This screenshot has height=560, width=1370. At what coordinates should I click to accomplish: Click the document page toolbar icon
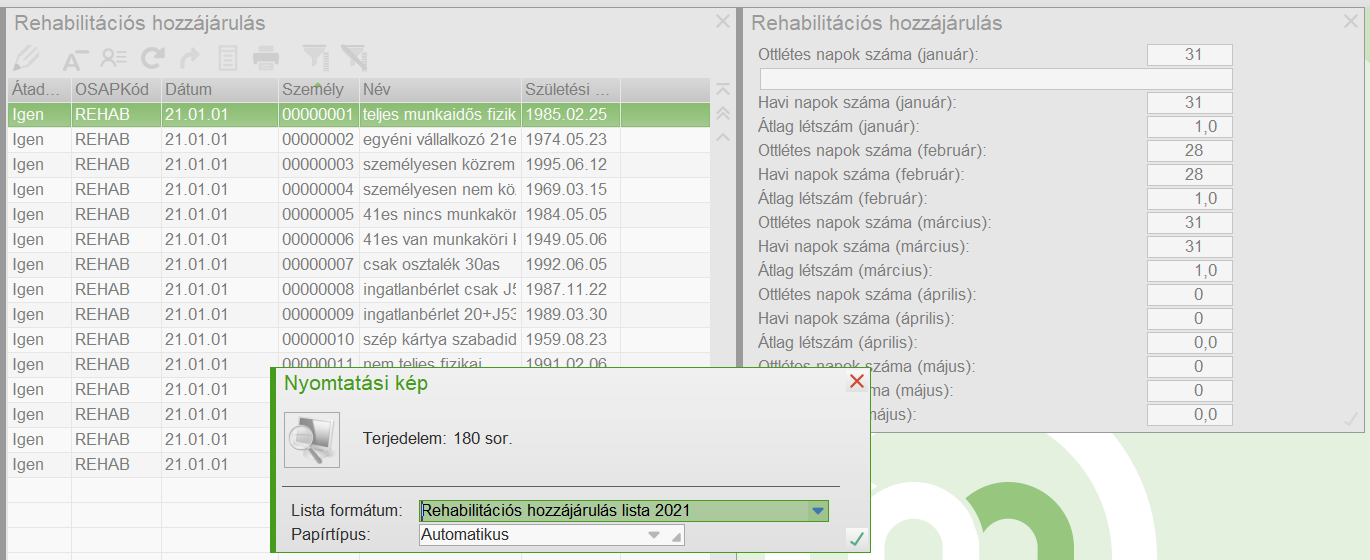tap(228, 58)
